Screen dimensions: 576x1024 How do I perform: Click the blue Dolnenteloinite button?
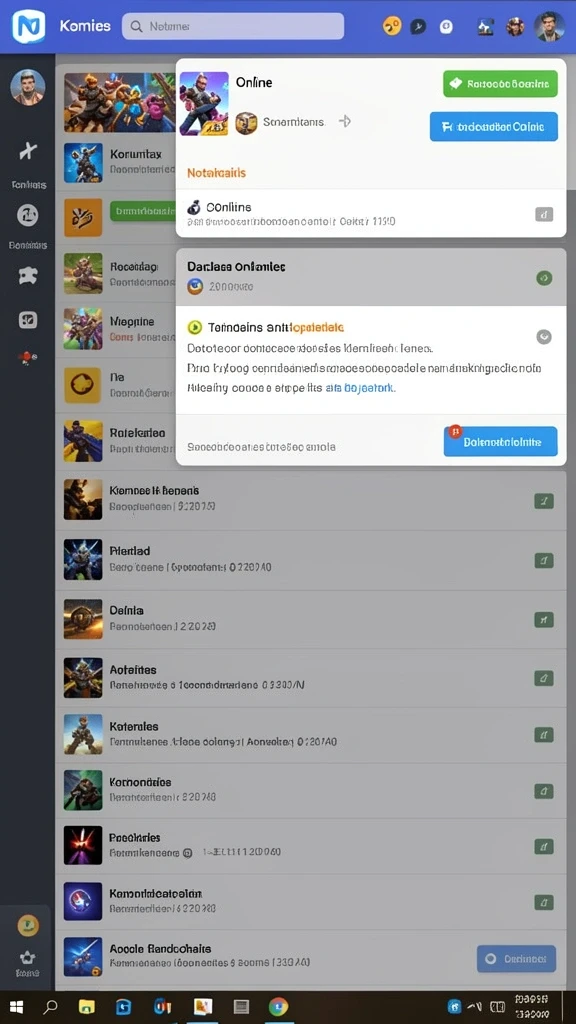coord(500,441)
